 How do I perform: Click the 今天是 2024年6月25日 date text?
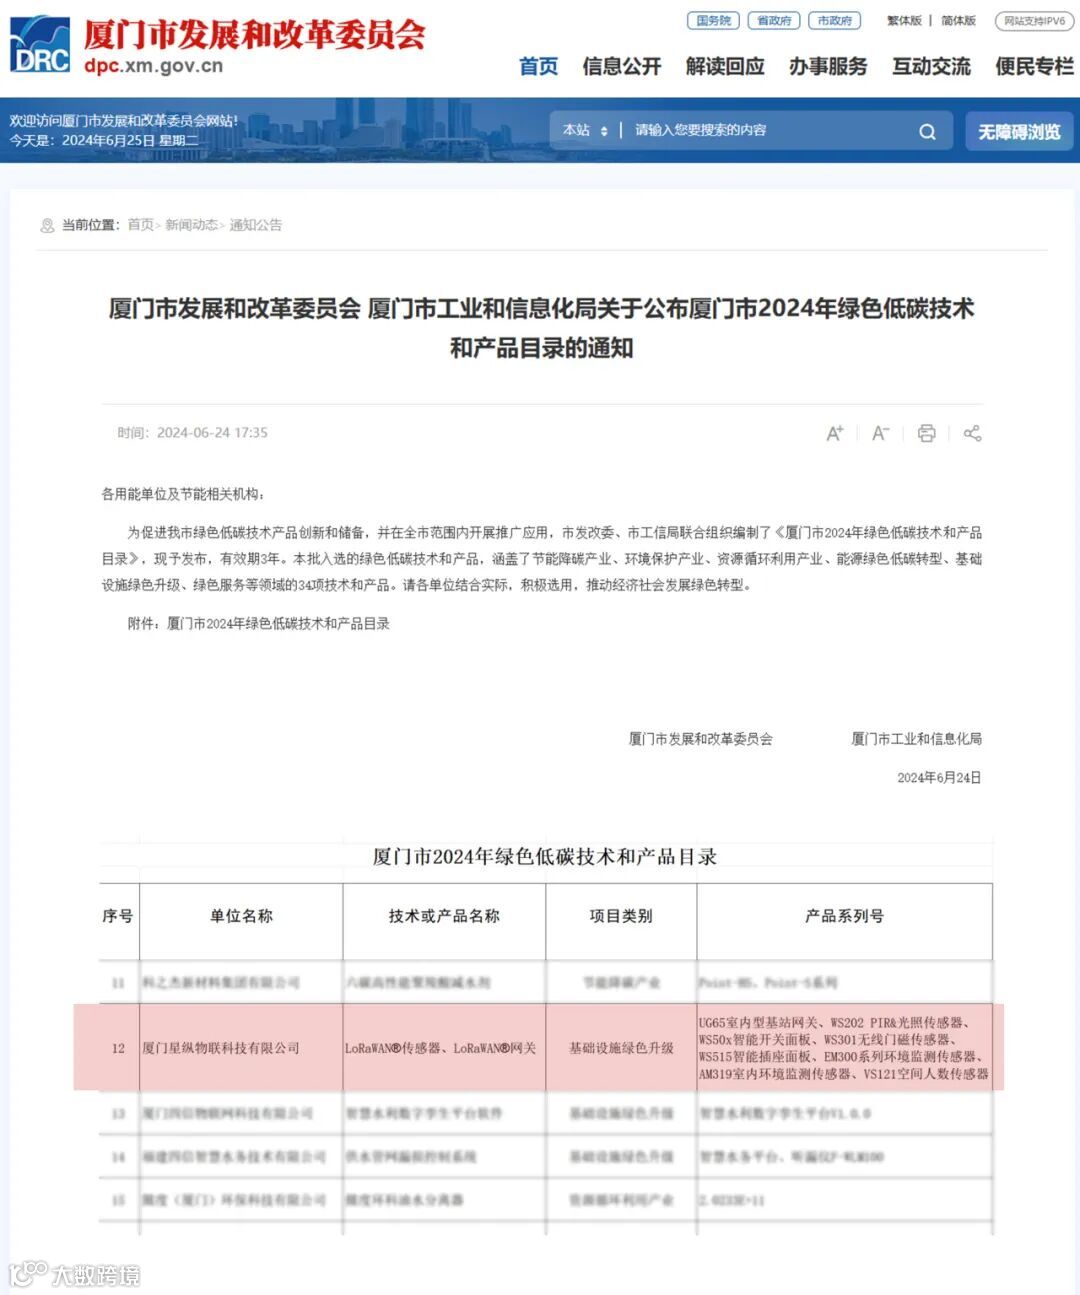point(104,141)
